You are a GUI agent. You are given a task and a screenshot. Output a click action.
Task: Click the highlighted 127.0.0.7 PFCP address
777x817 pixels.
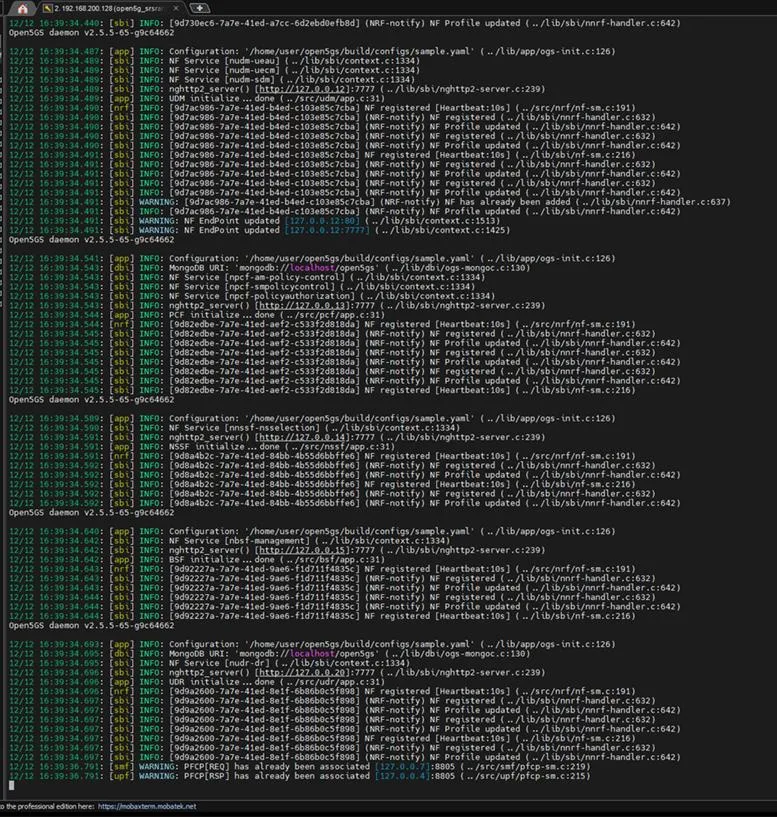[402, 766]
